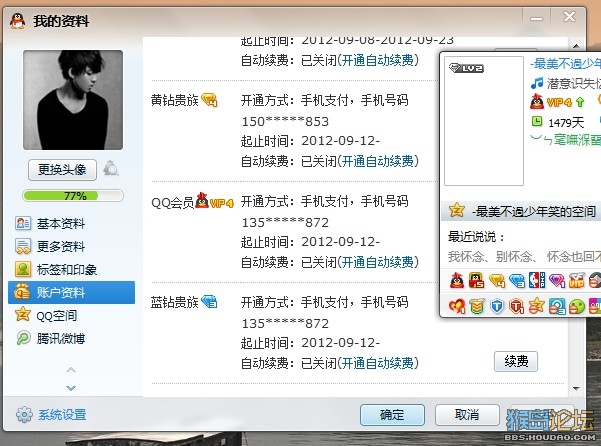The image size is (601, 446).
Task: Click the VIP4 icon beside QQ会员
Action: coord(214,201)
